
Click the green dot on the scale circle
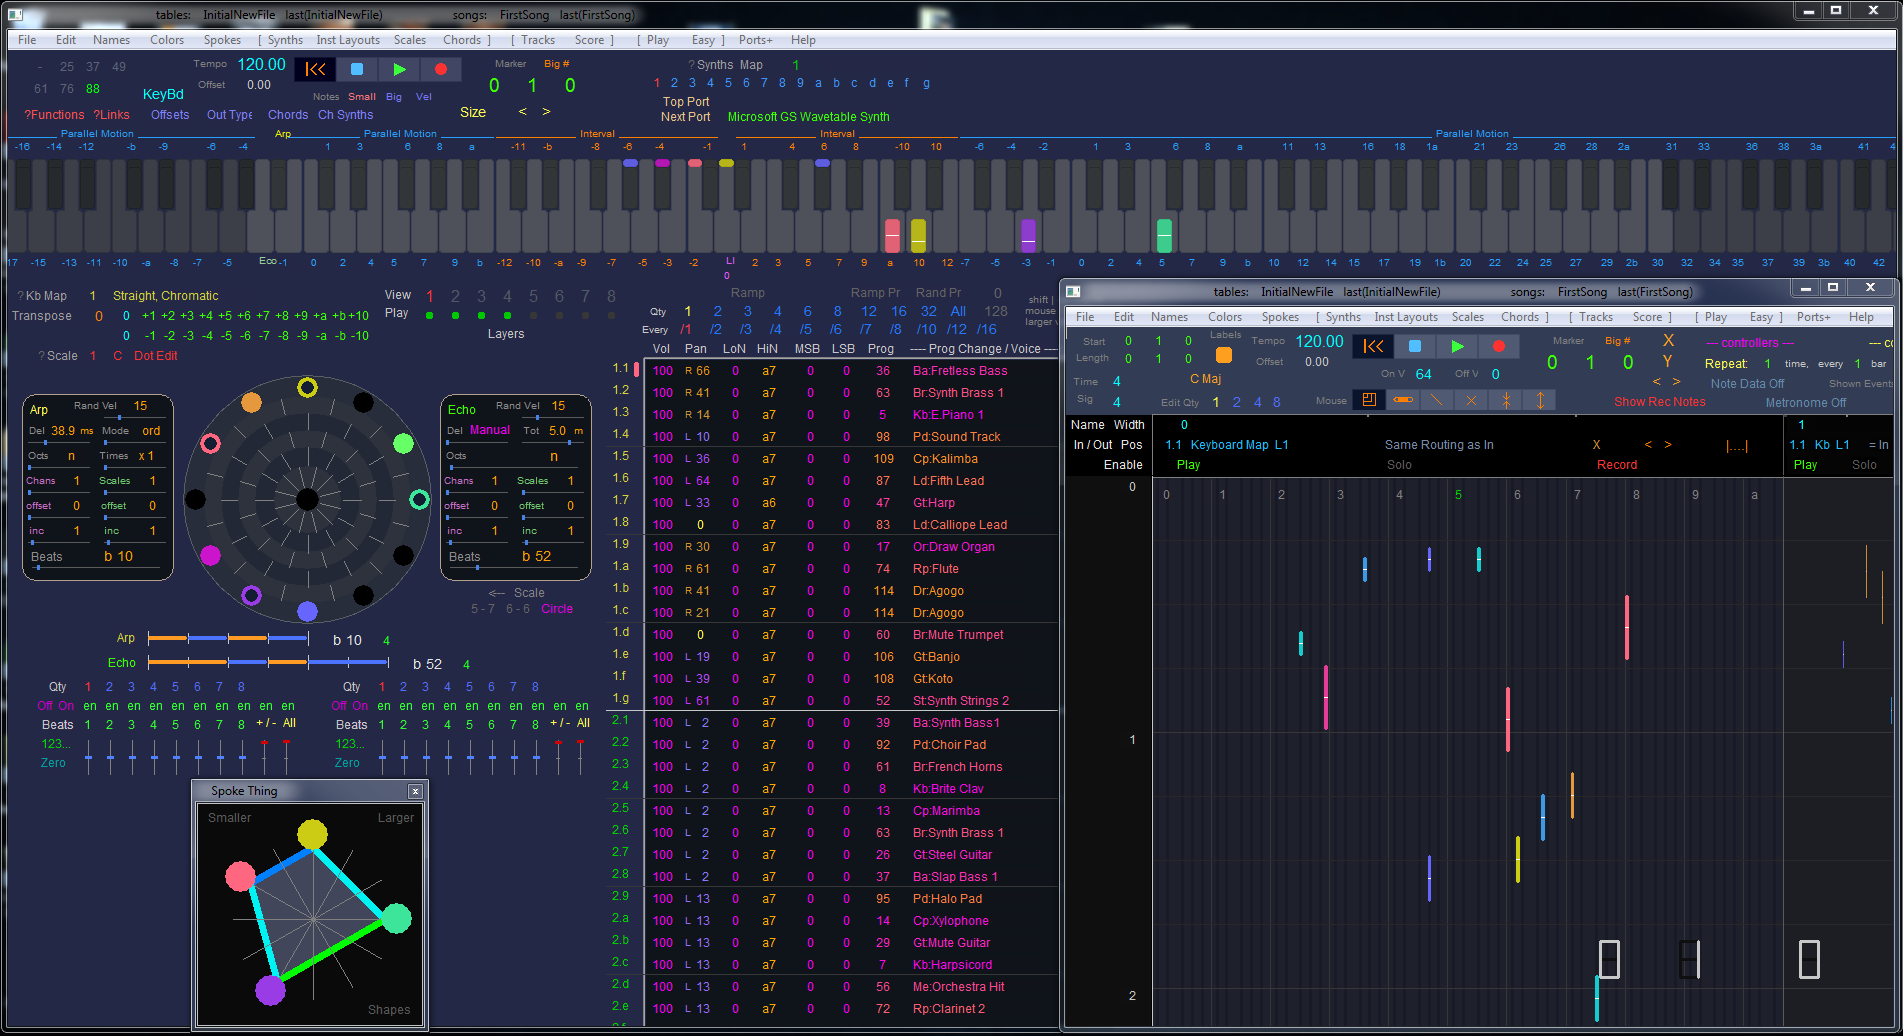tap(403, 443)
